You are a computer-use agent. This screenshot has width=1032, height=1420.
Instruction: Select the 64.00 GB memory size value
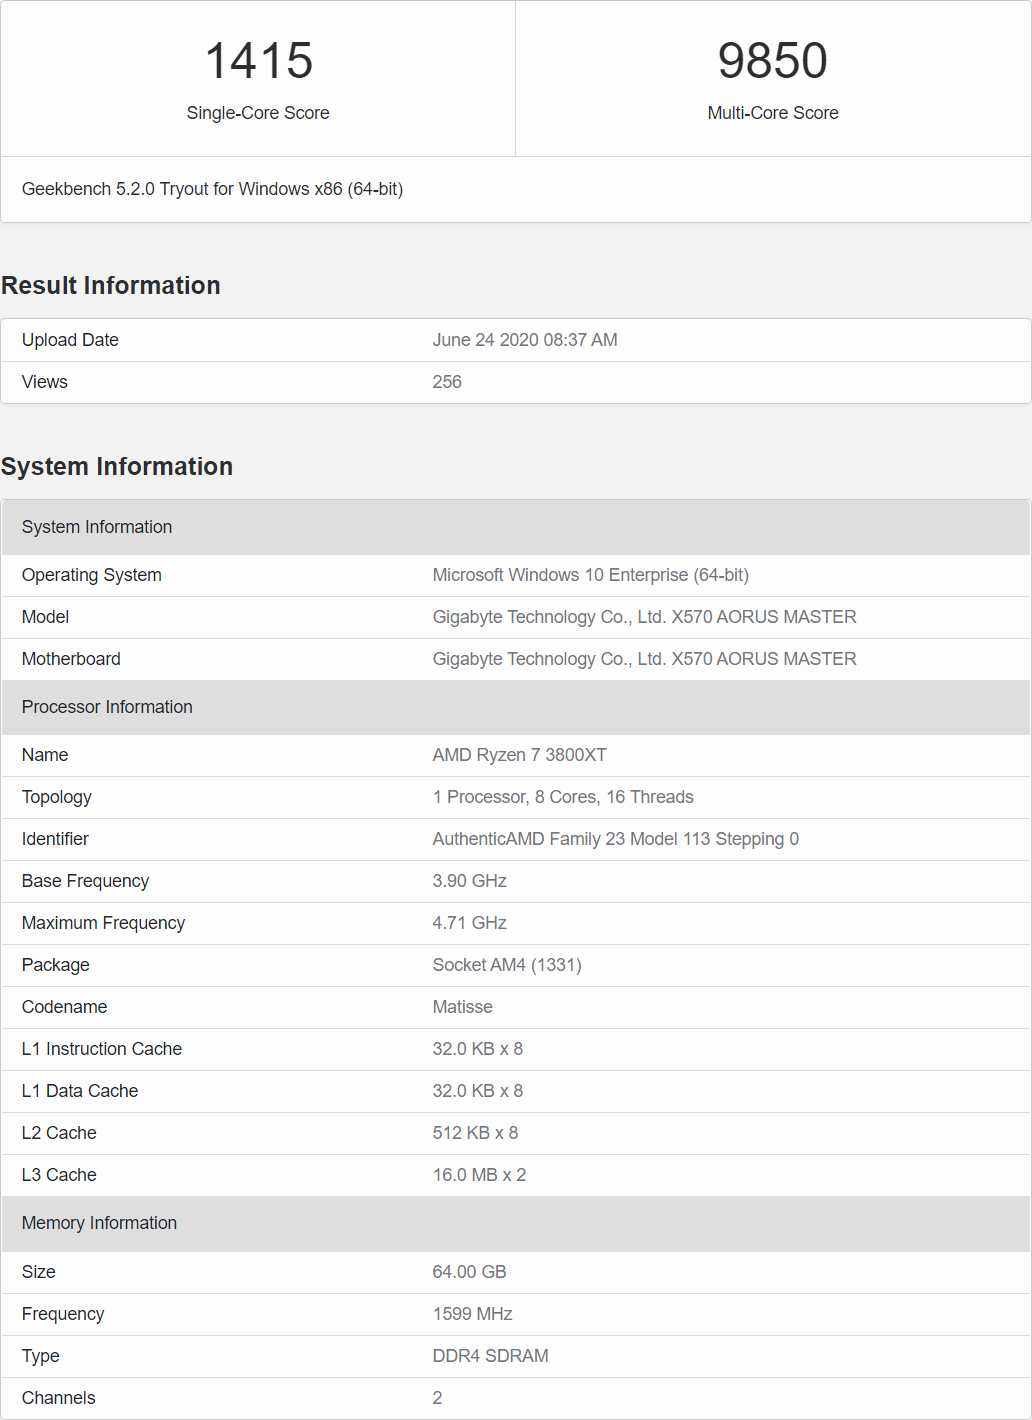[x=469, y=1272]
